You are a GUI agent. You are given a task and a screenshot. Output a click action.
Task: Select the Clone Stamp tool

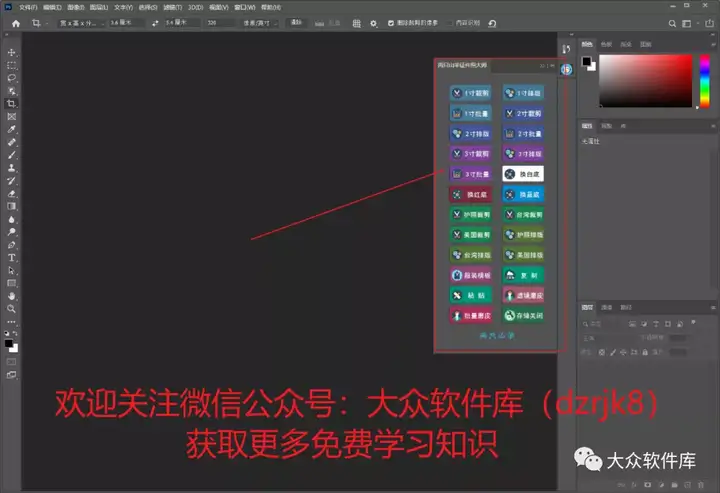(x=11, y=168)
